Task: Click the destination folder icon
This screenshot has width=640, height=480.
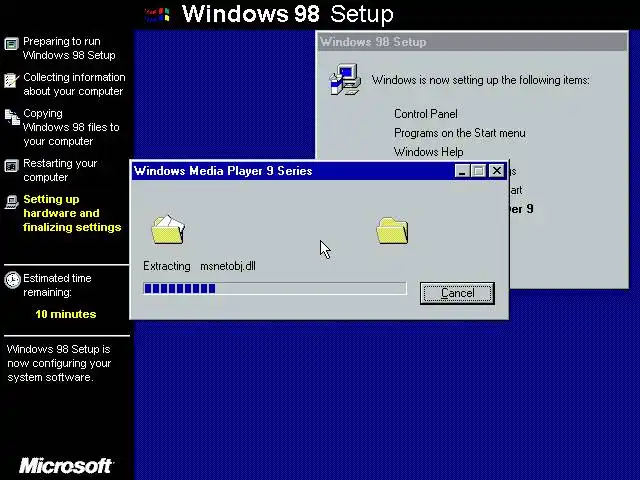Action: (392, 231)
